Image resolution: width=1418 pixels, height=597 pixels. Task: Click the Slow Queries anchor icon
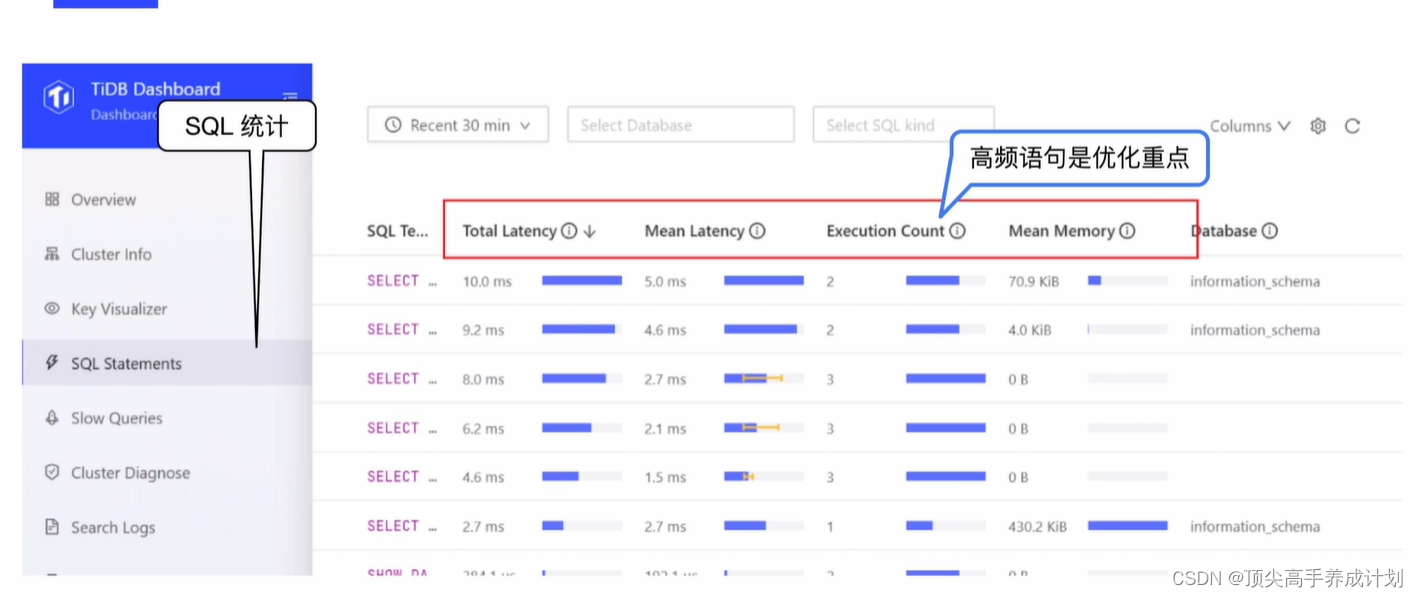[x=53, y=418]
